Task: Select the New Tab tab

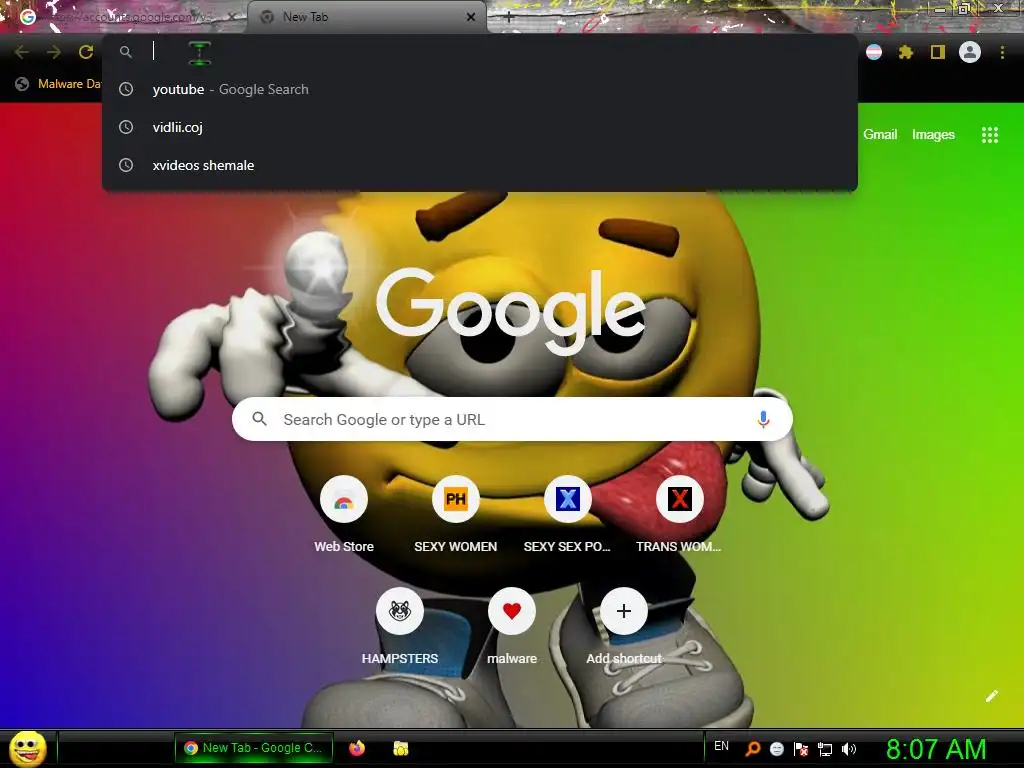Action: [x=366, y=17]
